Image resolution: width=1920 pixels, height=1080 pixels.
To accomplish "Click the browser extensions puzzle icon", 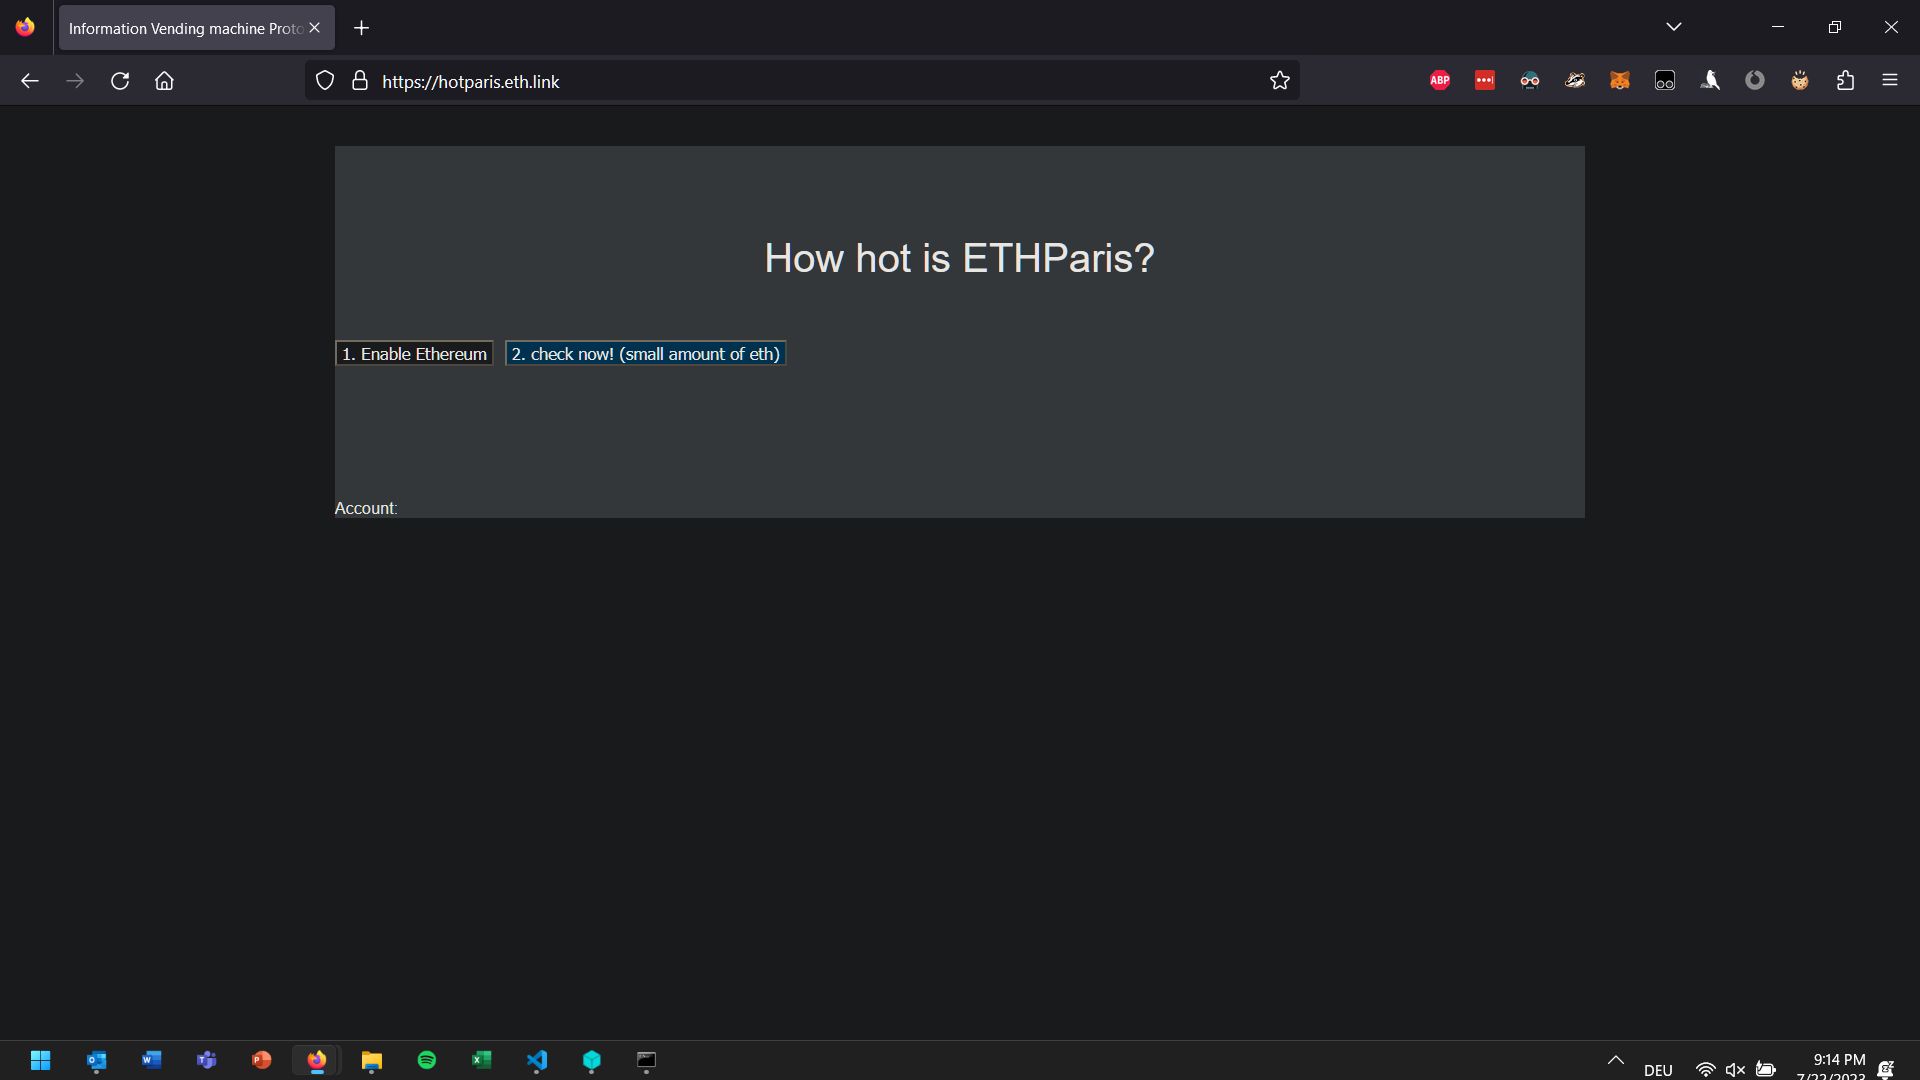I will point(1846,80).
